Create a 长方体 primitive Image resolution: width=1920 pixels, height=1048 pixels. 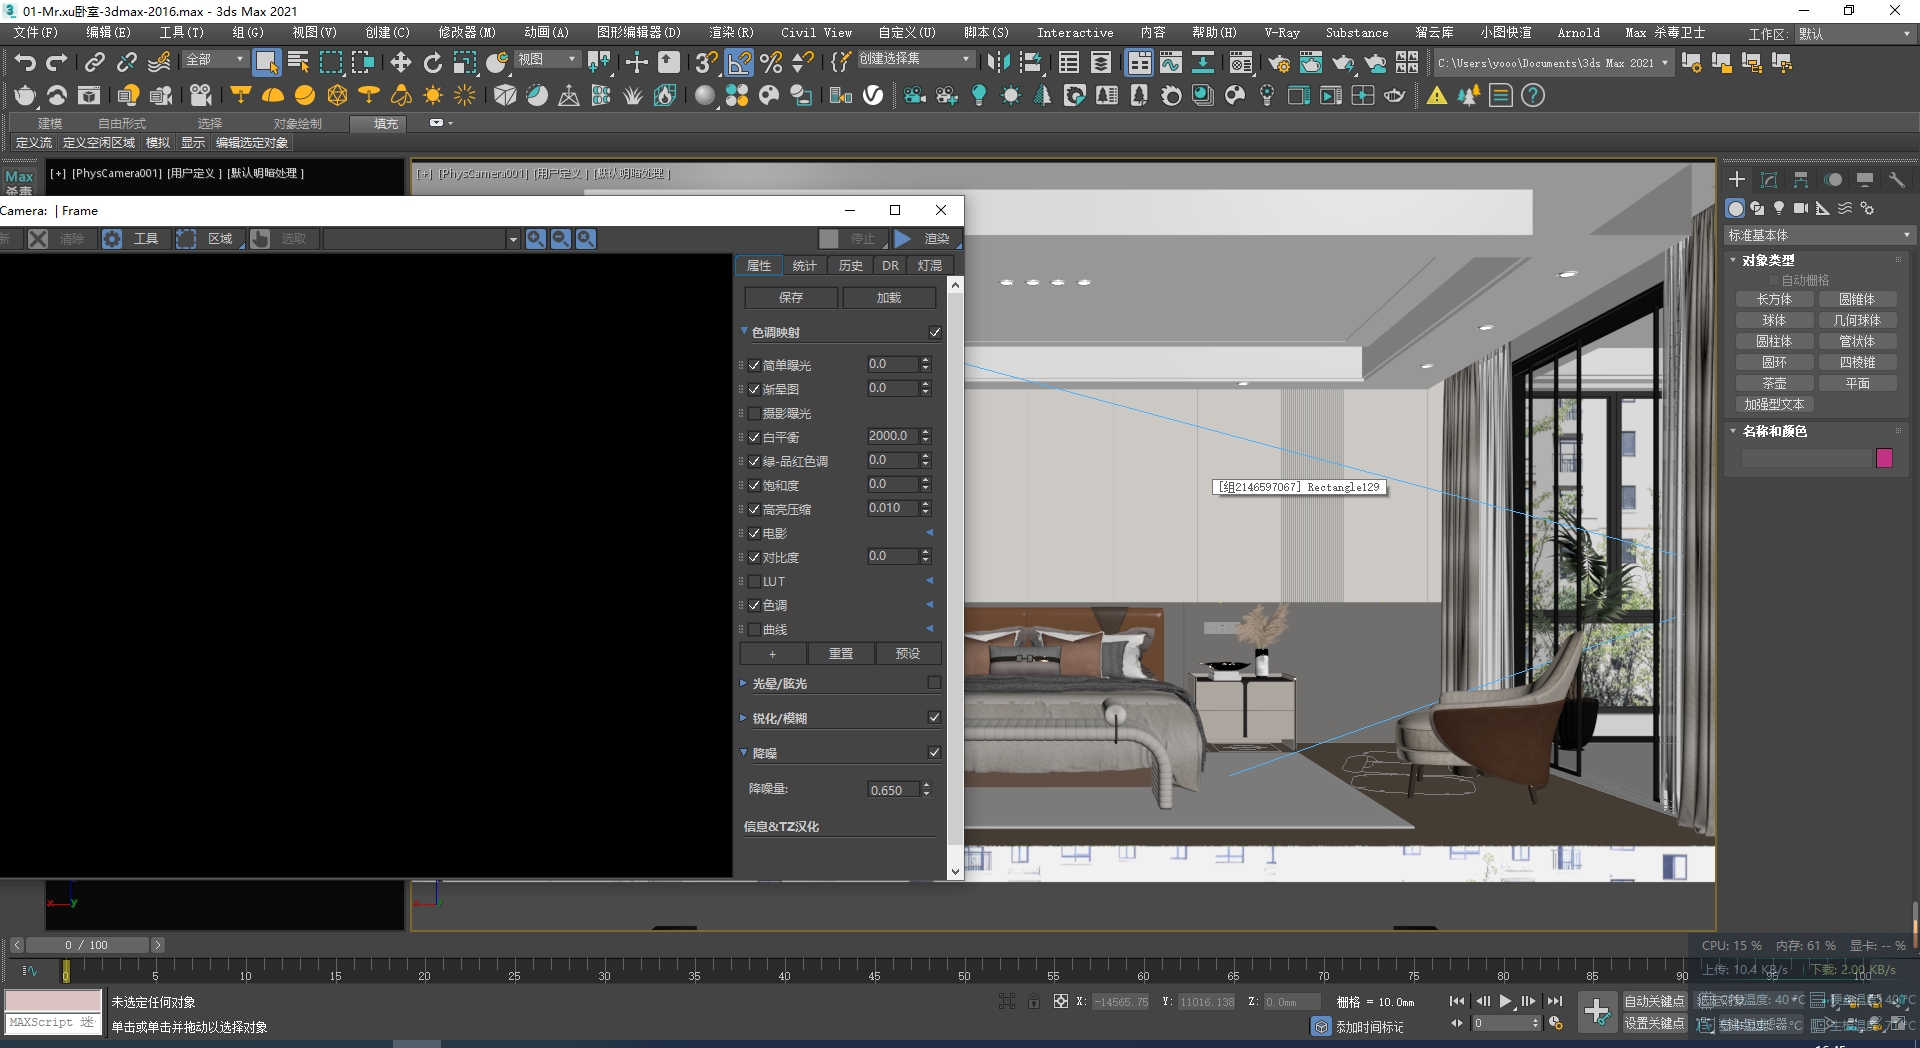(x=1774, y=300)
